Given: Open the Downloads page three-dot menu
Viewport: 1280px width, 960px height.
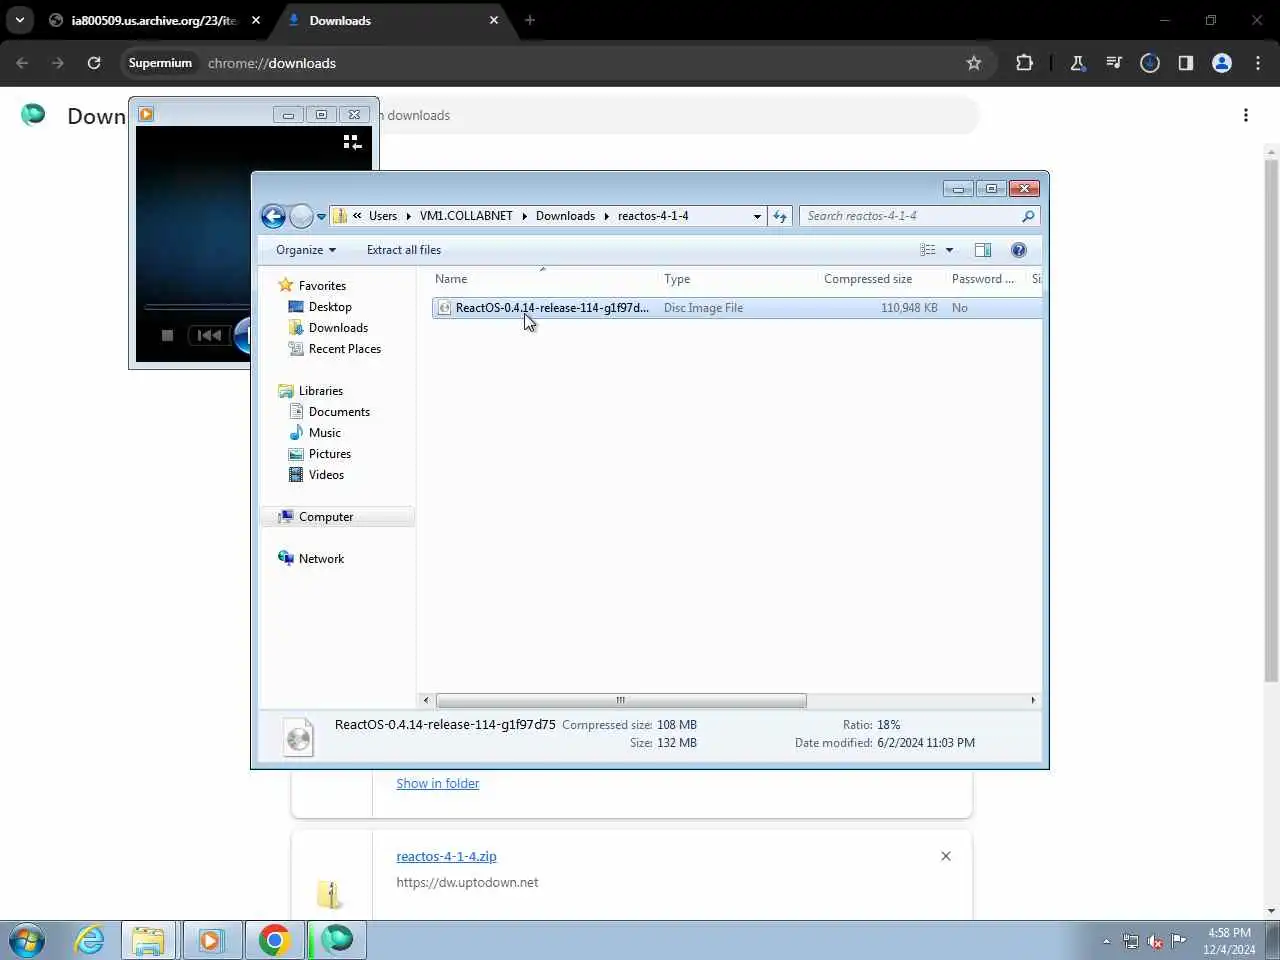Looking at the screenshot, I should tap(1246, 115).
